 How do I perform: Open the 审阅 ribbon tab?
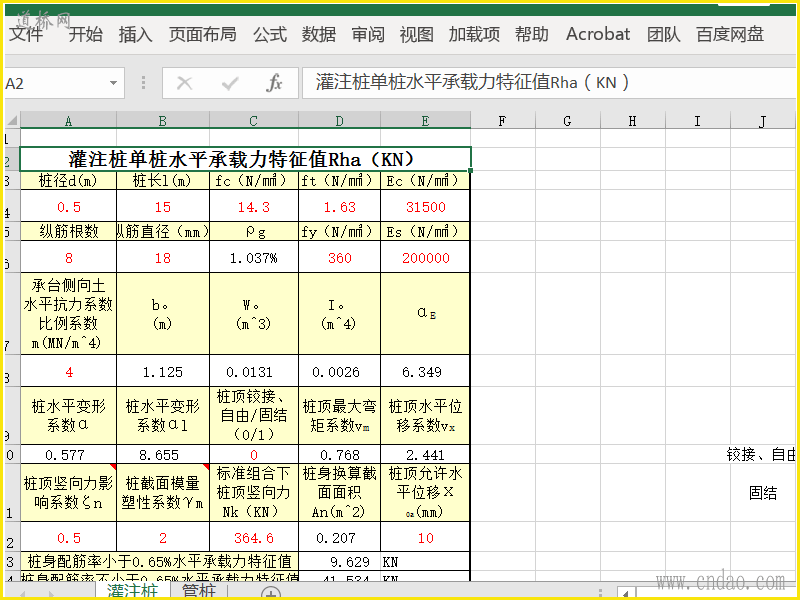point(368,34)
